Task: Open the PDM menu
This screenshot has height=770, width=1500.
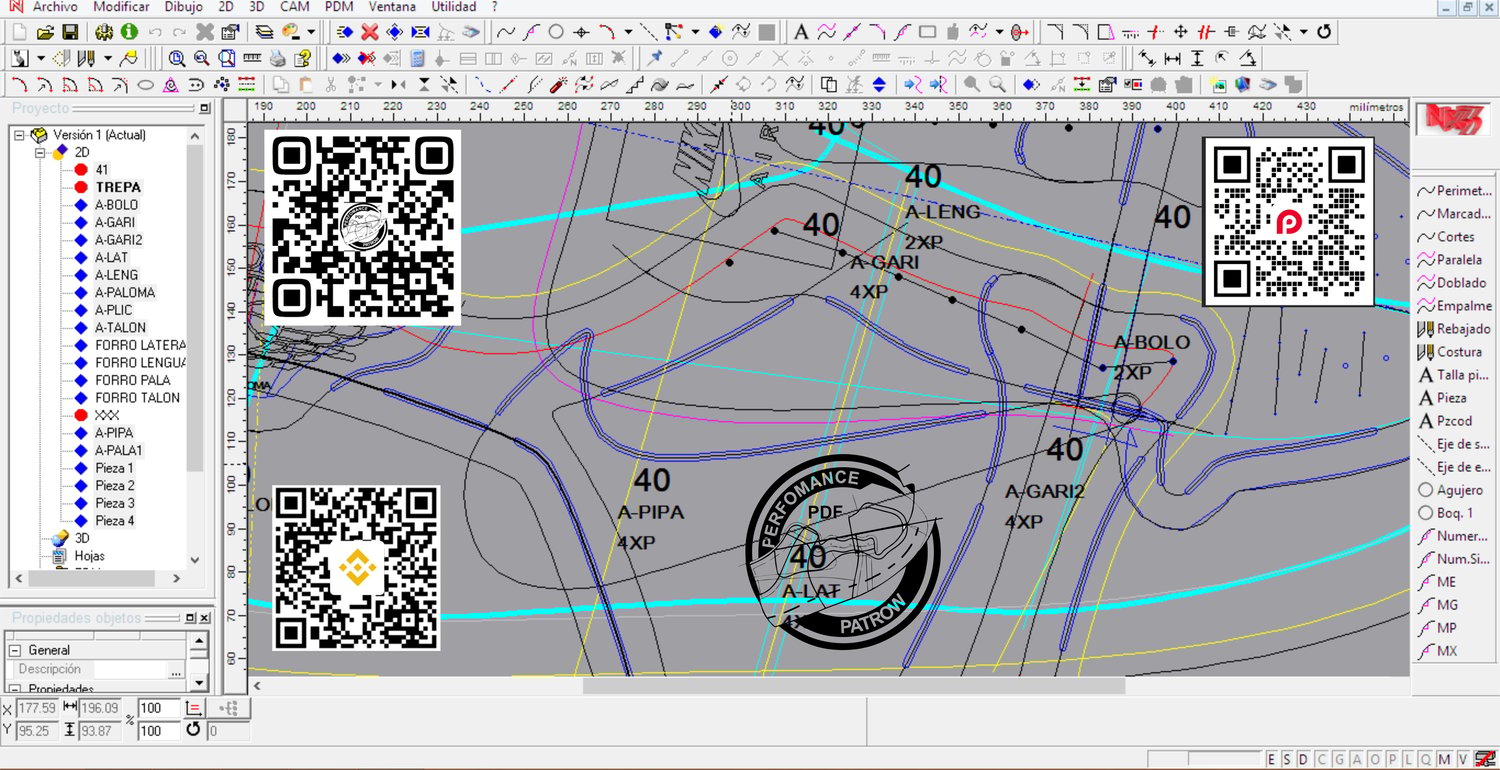Action: coord(339,7)
